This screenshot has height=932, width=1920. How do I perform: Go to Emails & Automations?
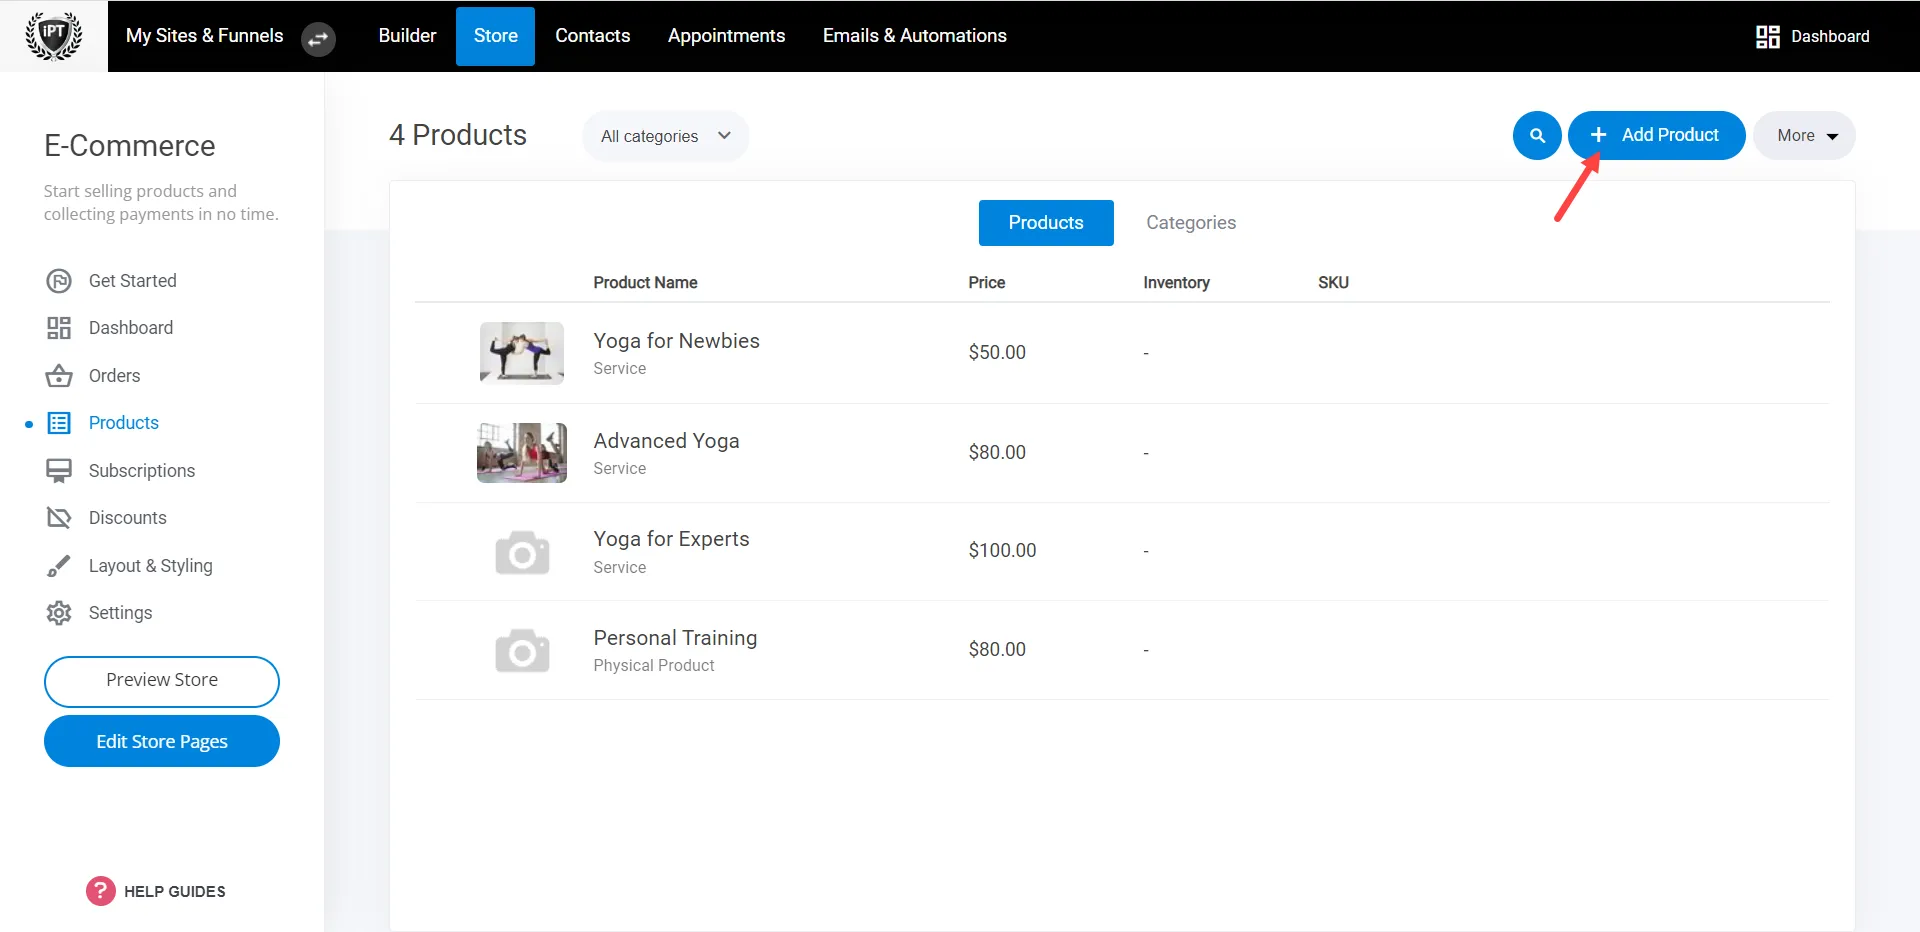(x=913, y=35)
